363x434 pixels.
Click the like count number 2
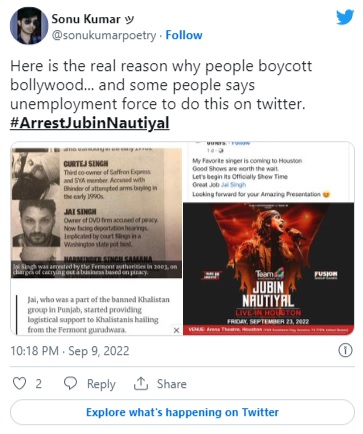pyautogui.click(x=39, y=384)
